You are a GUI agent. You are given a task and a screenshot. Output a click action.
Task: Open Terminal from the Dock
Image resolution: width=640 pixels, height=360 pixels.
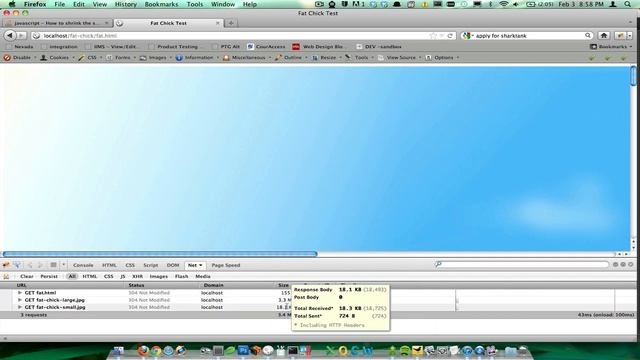293,351
